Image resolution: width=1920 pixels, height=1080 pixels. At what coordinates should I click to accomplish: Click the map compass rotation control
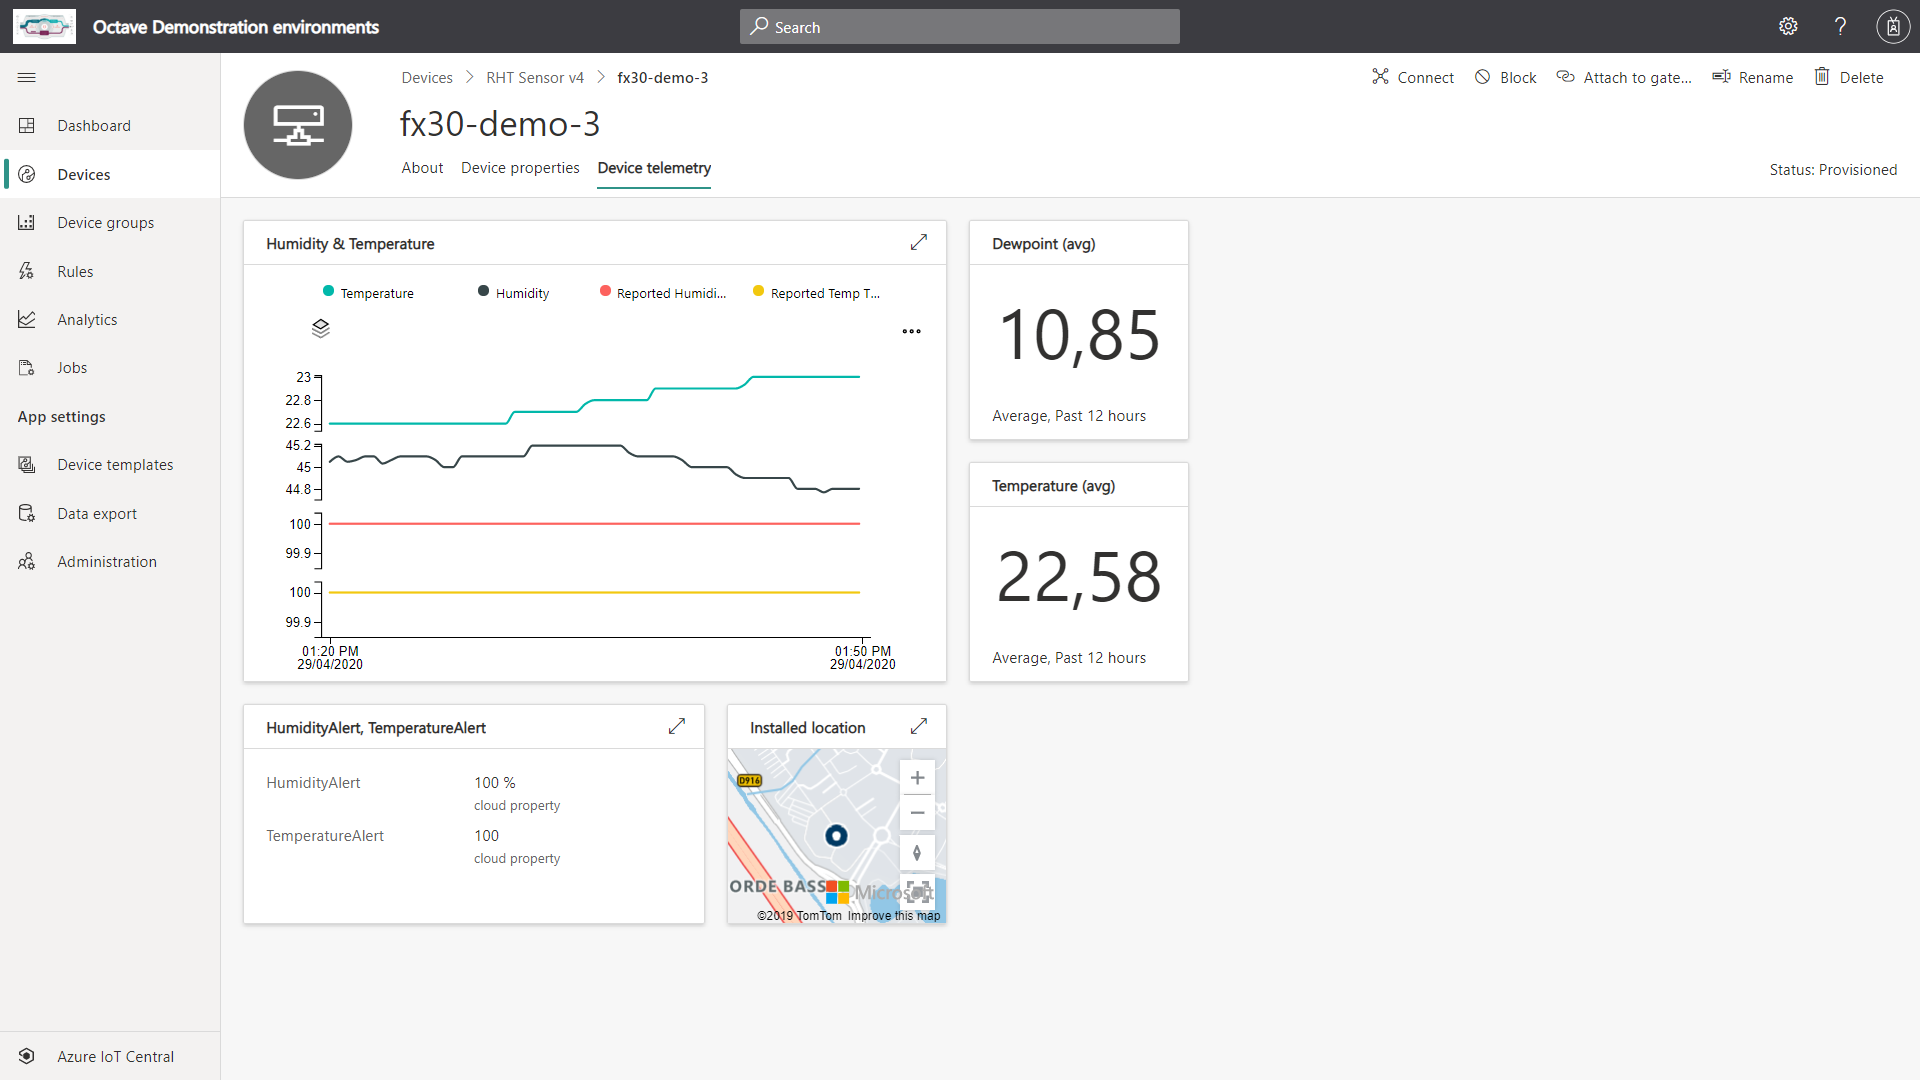pos(917,853)
